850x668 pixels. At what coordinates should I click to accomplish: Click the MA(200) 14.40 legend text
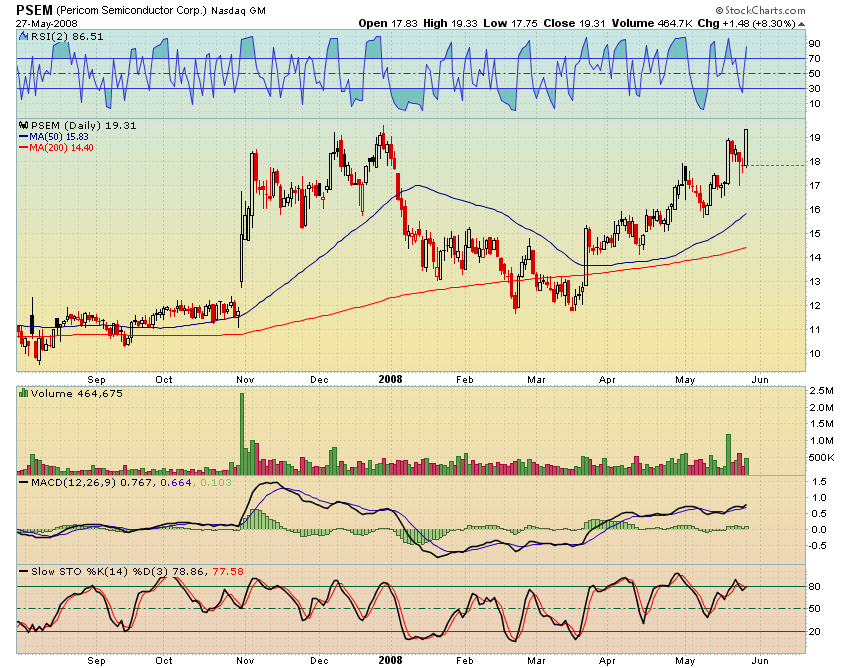click(x=61, y=147)
